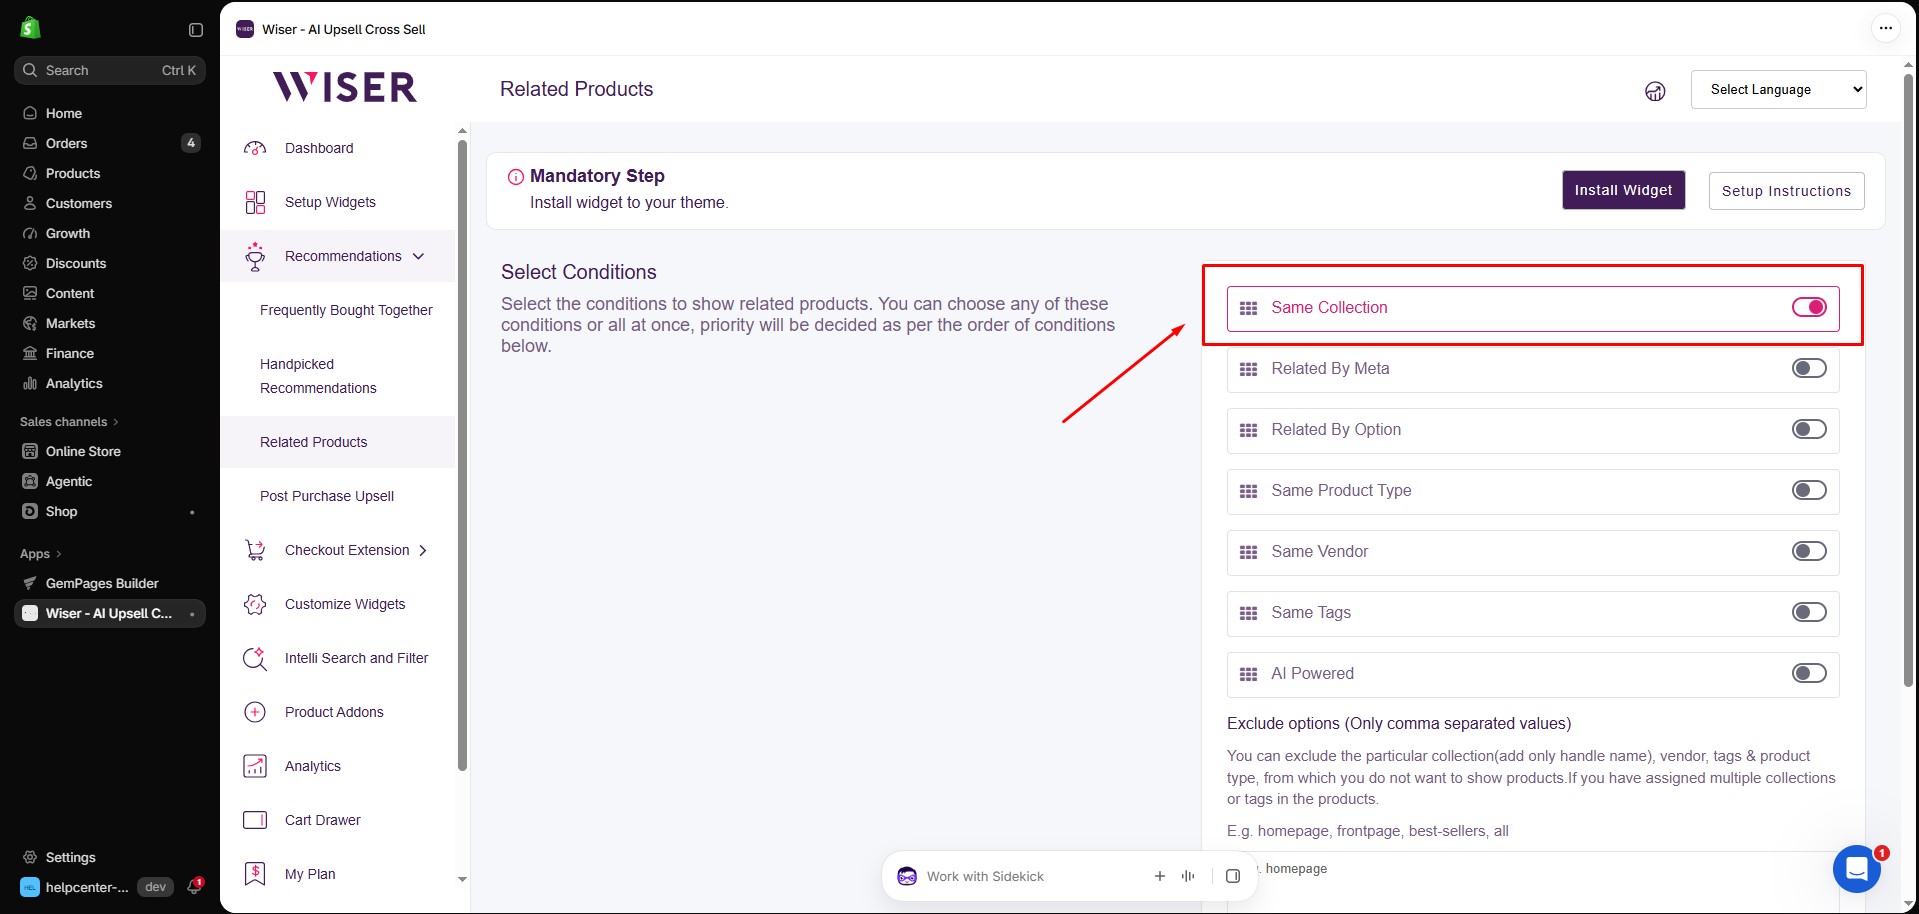Click the drag handle for Same Tags
This screenshot has width=1919, height=914.
click(x=1248, y=613)
